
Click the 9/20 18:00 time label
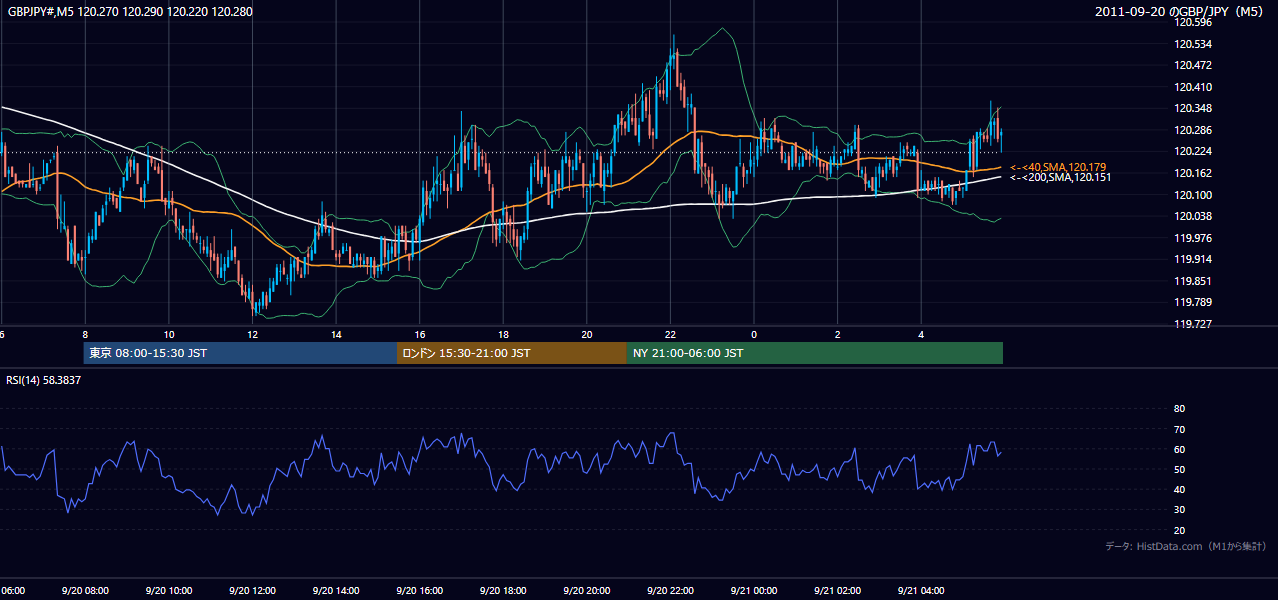[503, 591]
